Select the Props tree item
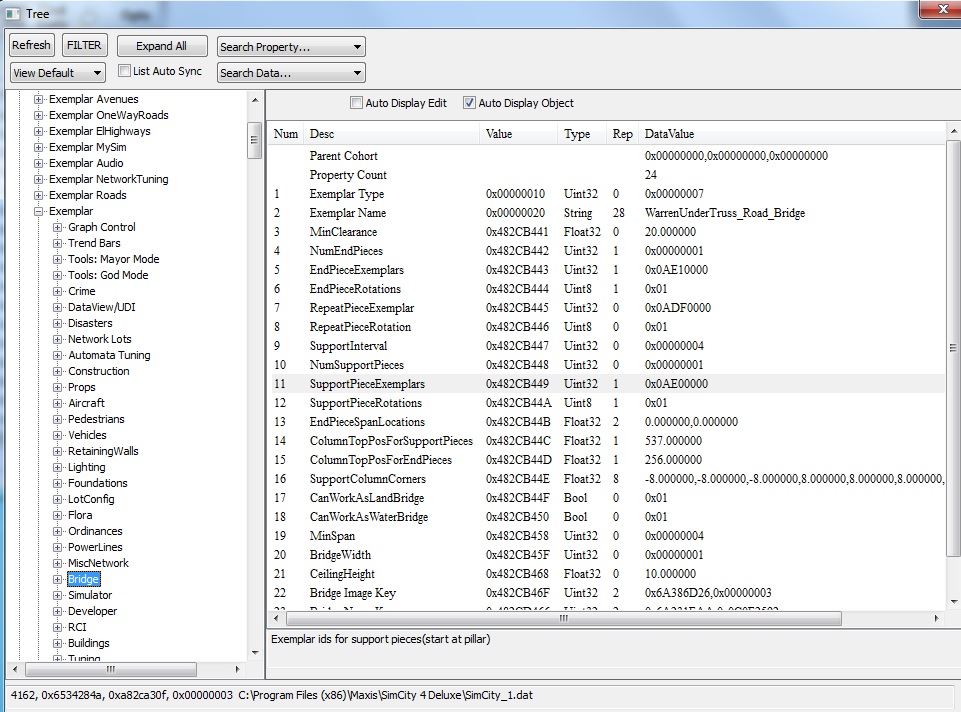This screenshot has width=961, height=712. coord(82,387)
